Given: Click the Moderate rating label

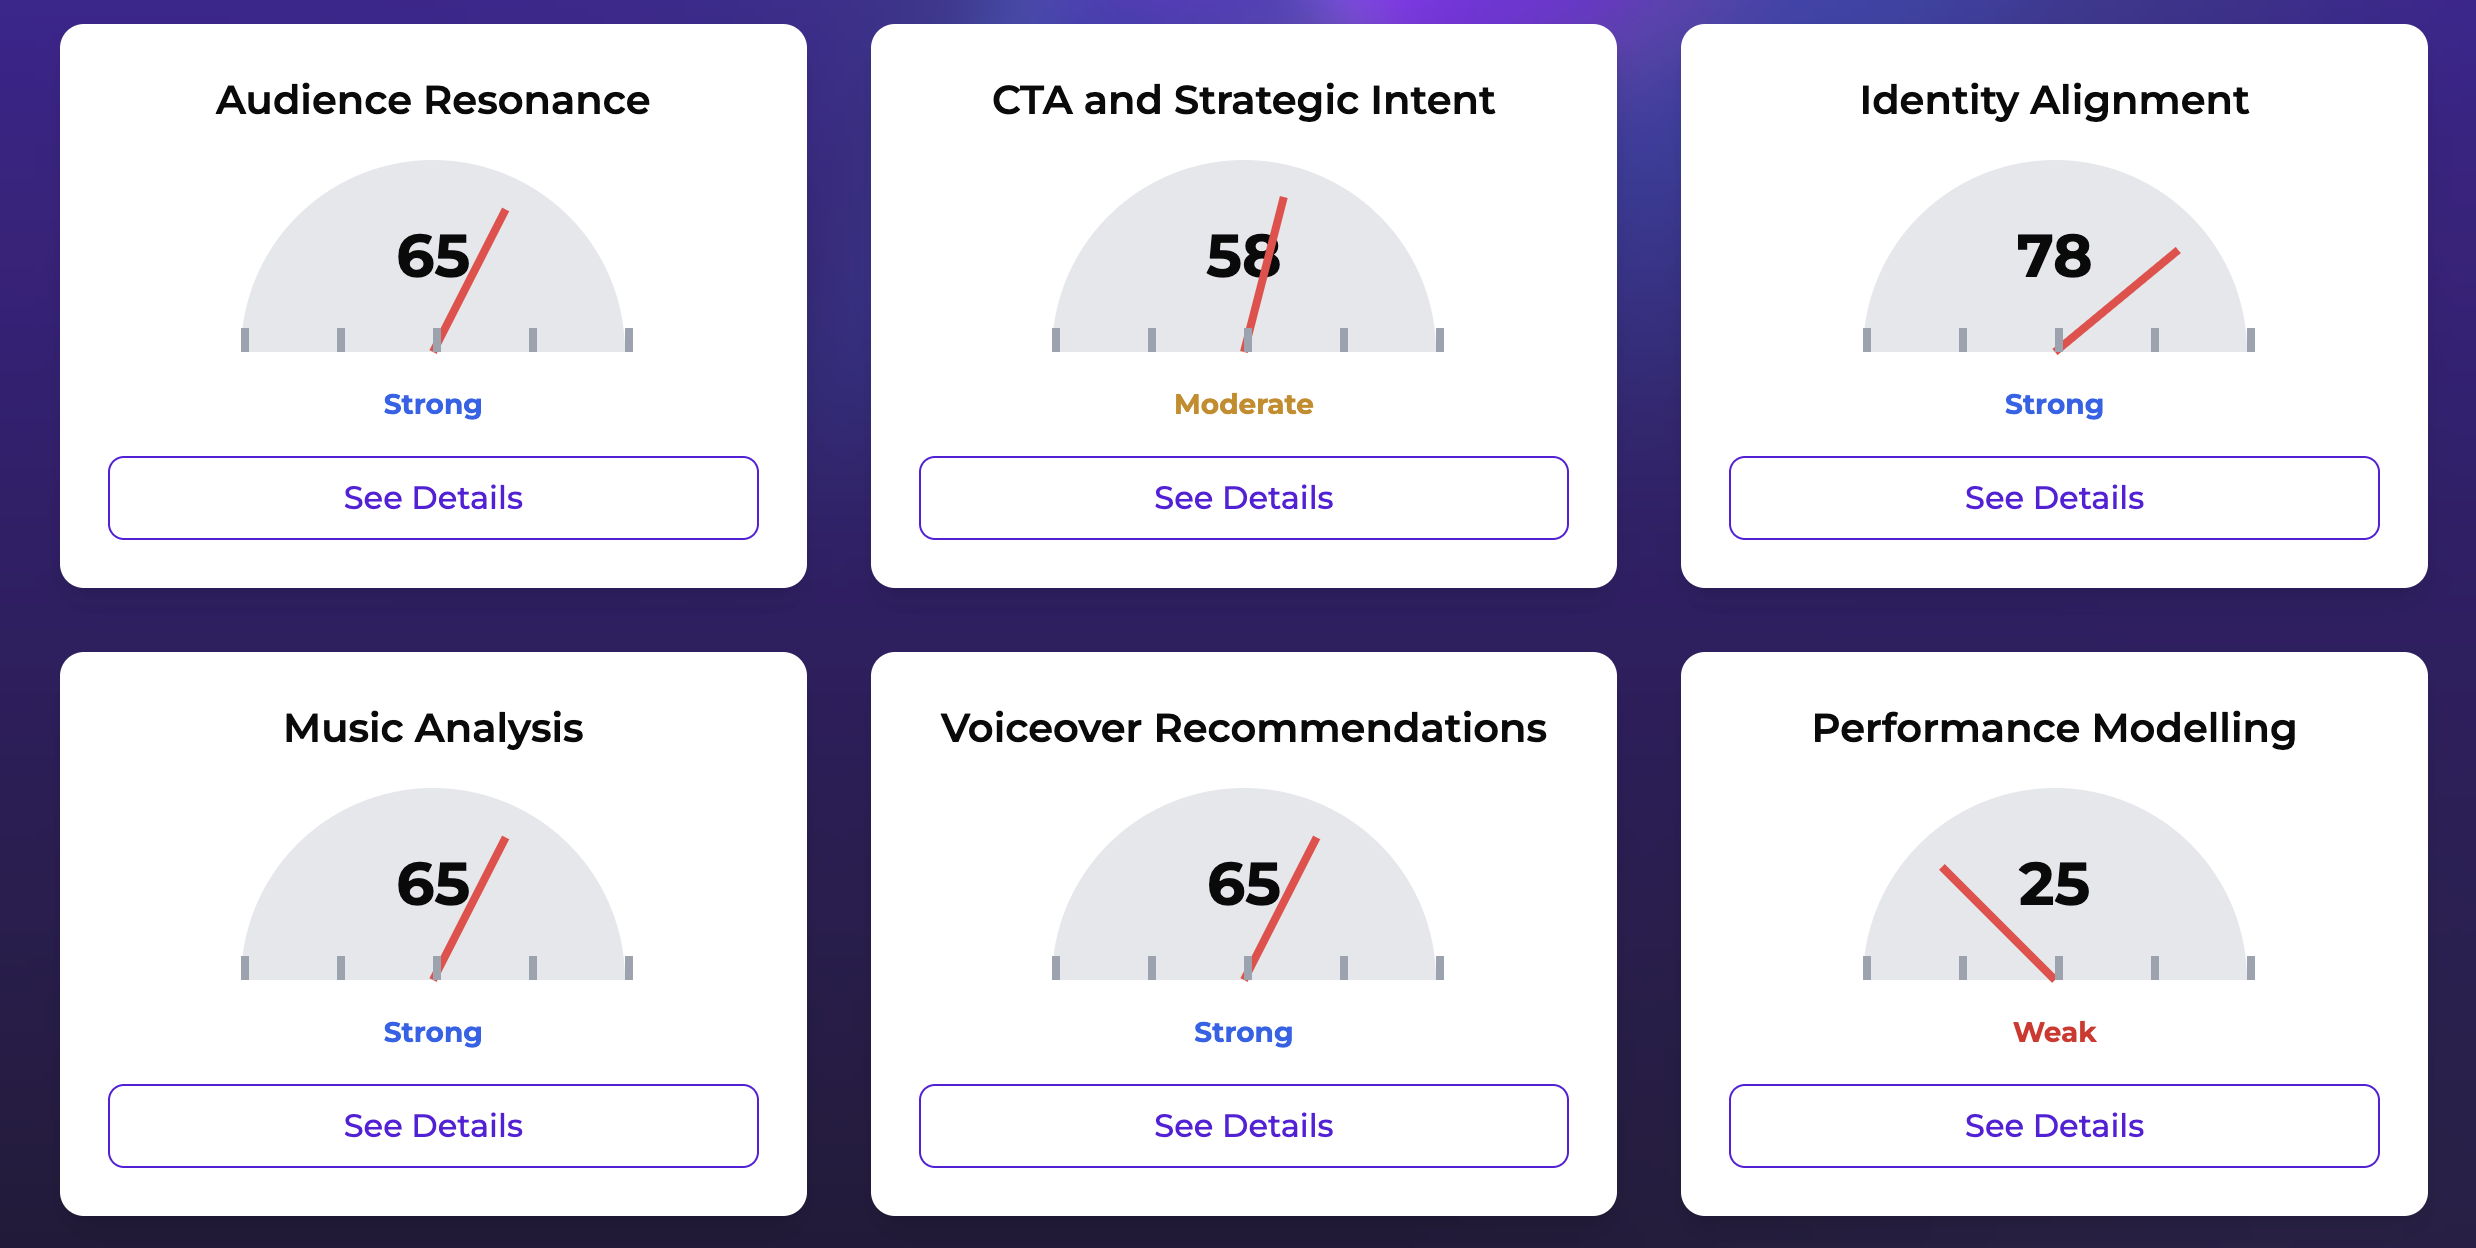Looking at the screenshot, I should (x=1243, y=404).
